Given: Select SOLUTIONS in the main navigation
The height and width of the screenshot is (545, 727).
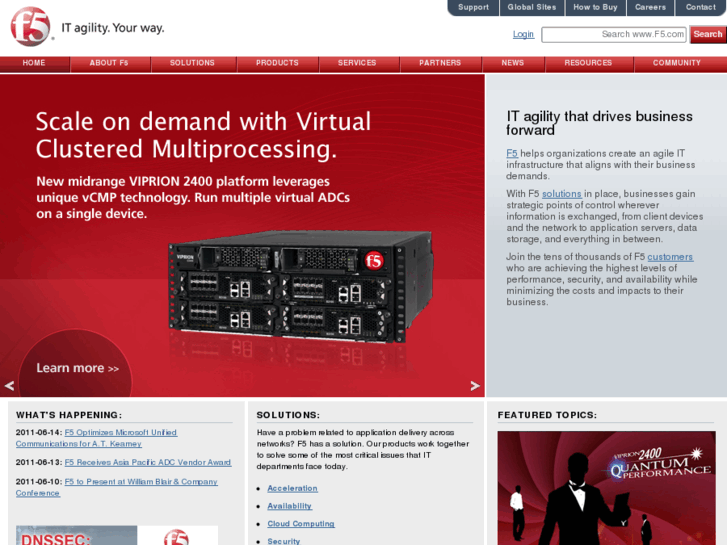Looking at the screenshot, I should (x=192, y=64).
